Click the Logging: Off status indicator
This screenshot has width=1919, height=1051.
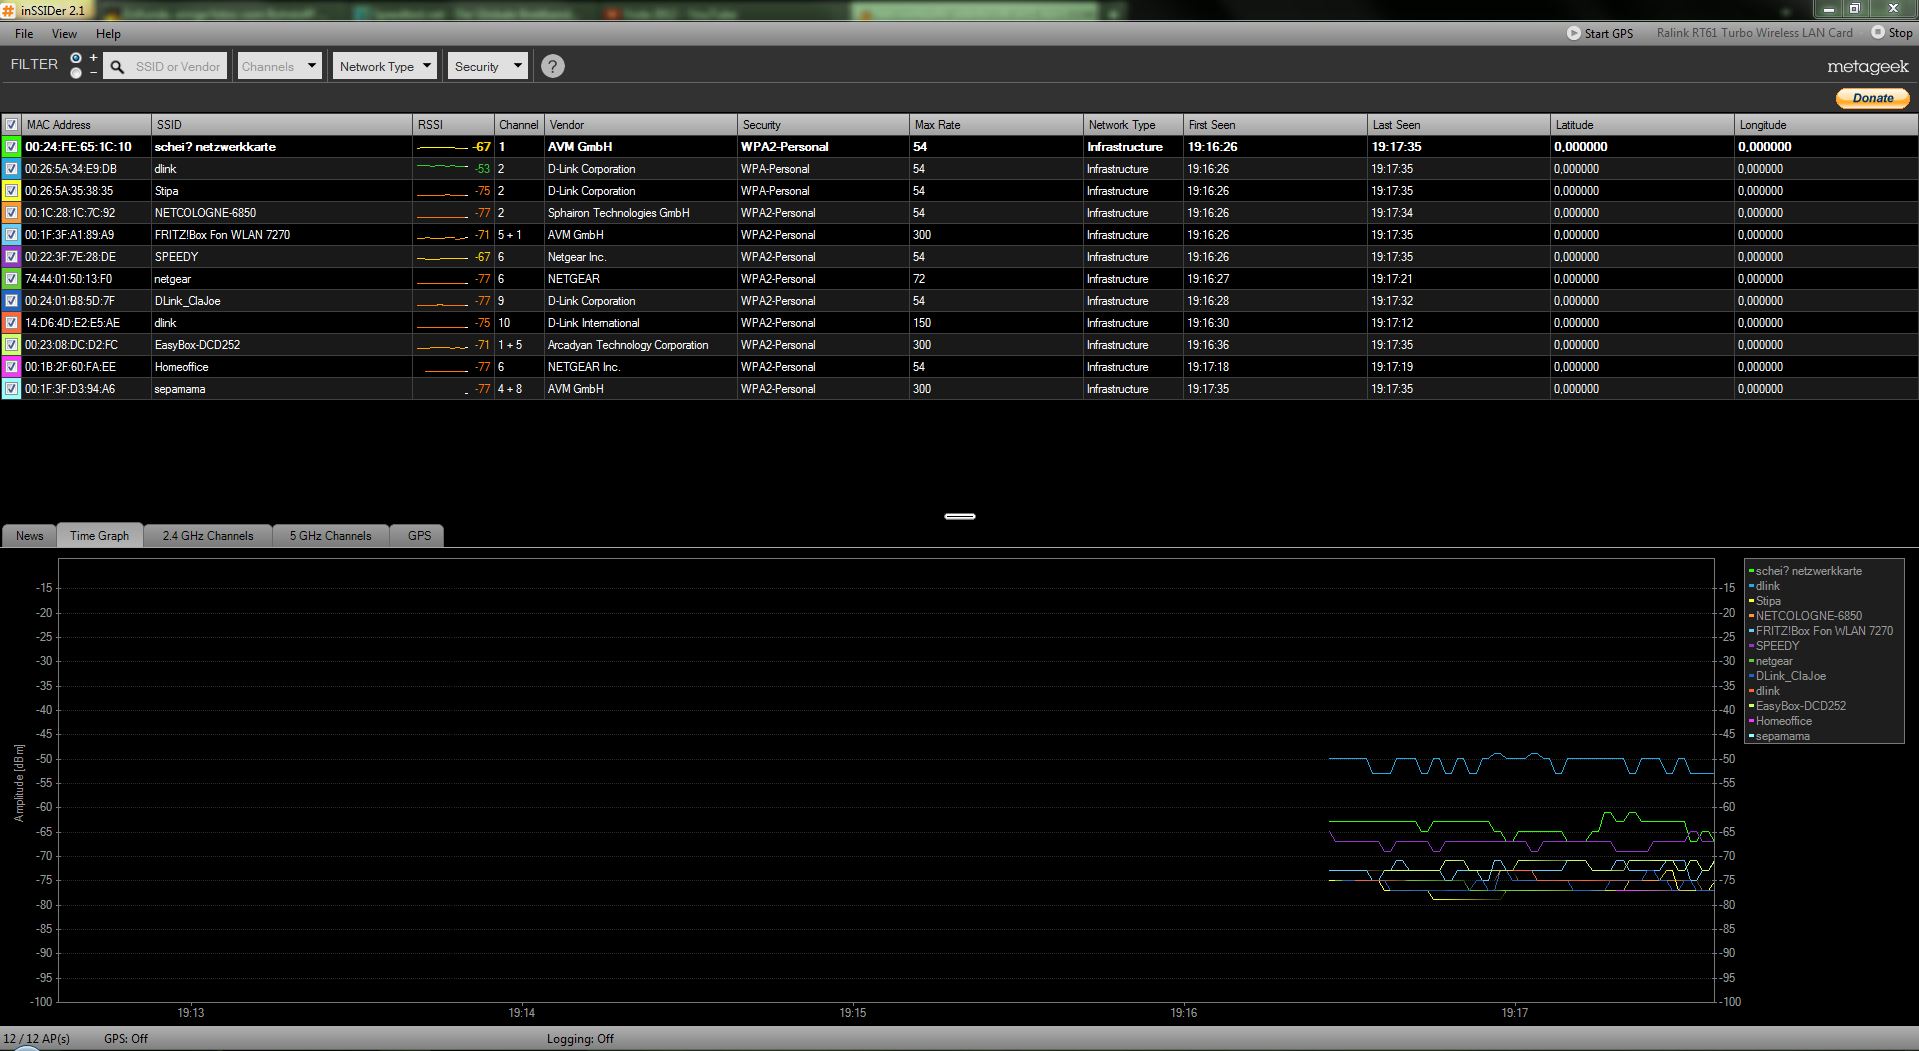[580, 1039]
